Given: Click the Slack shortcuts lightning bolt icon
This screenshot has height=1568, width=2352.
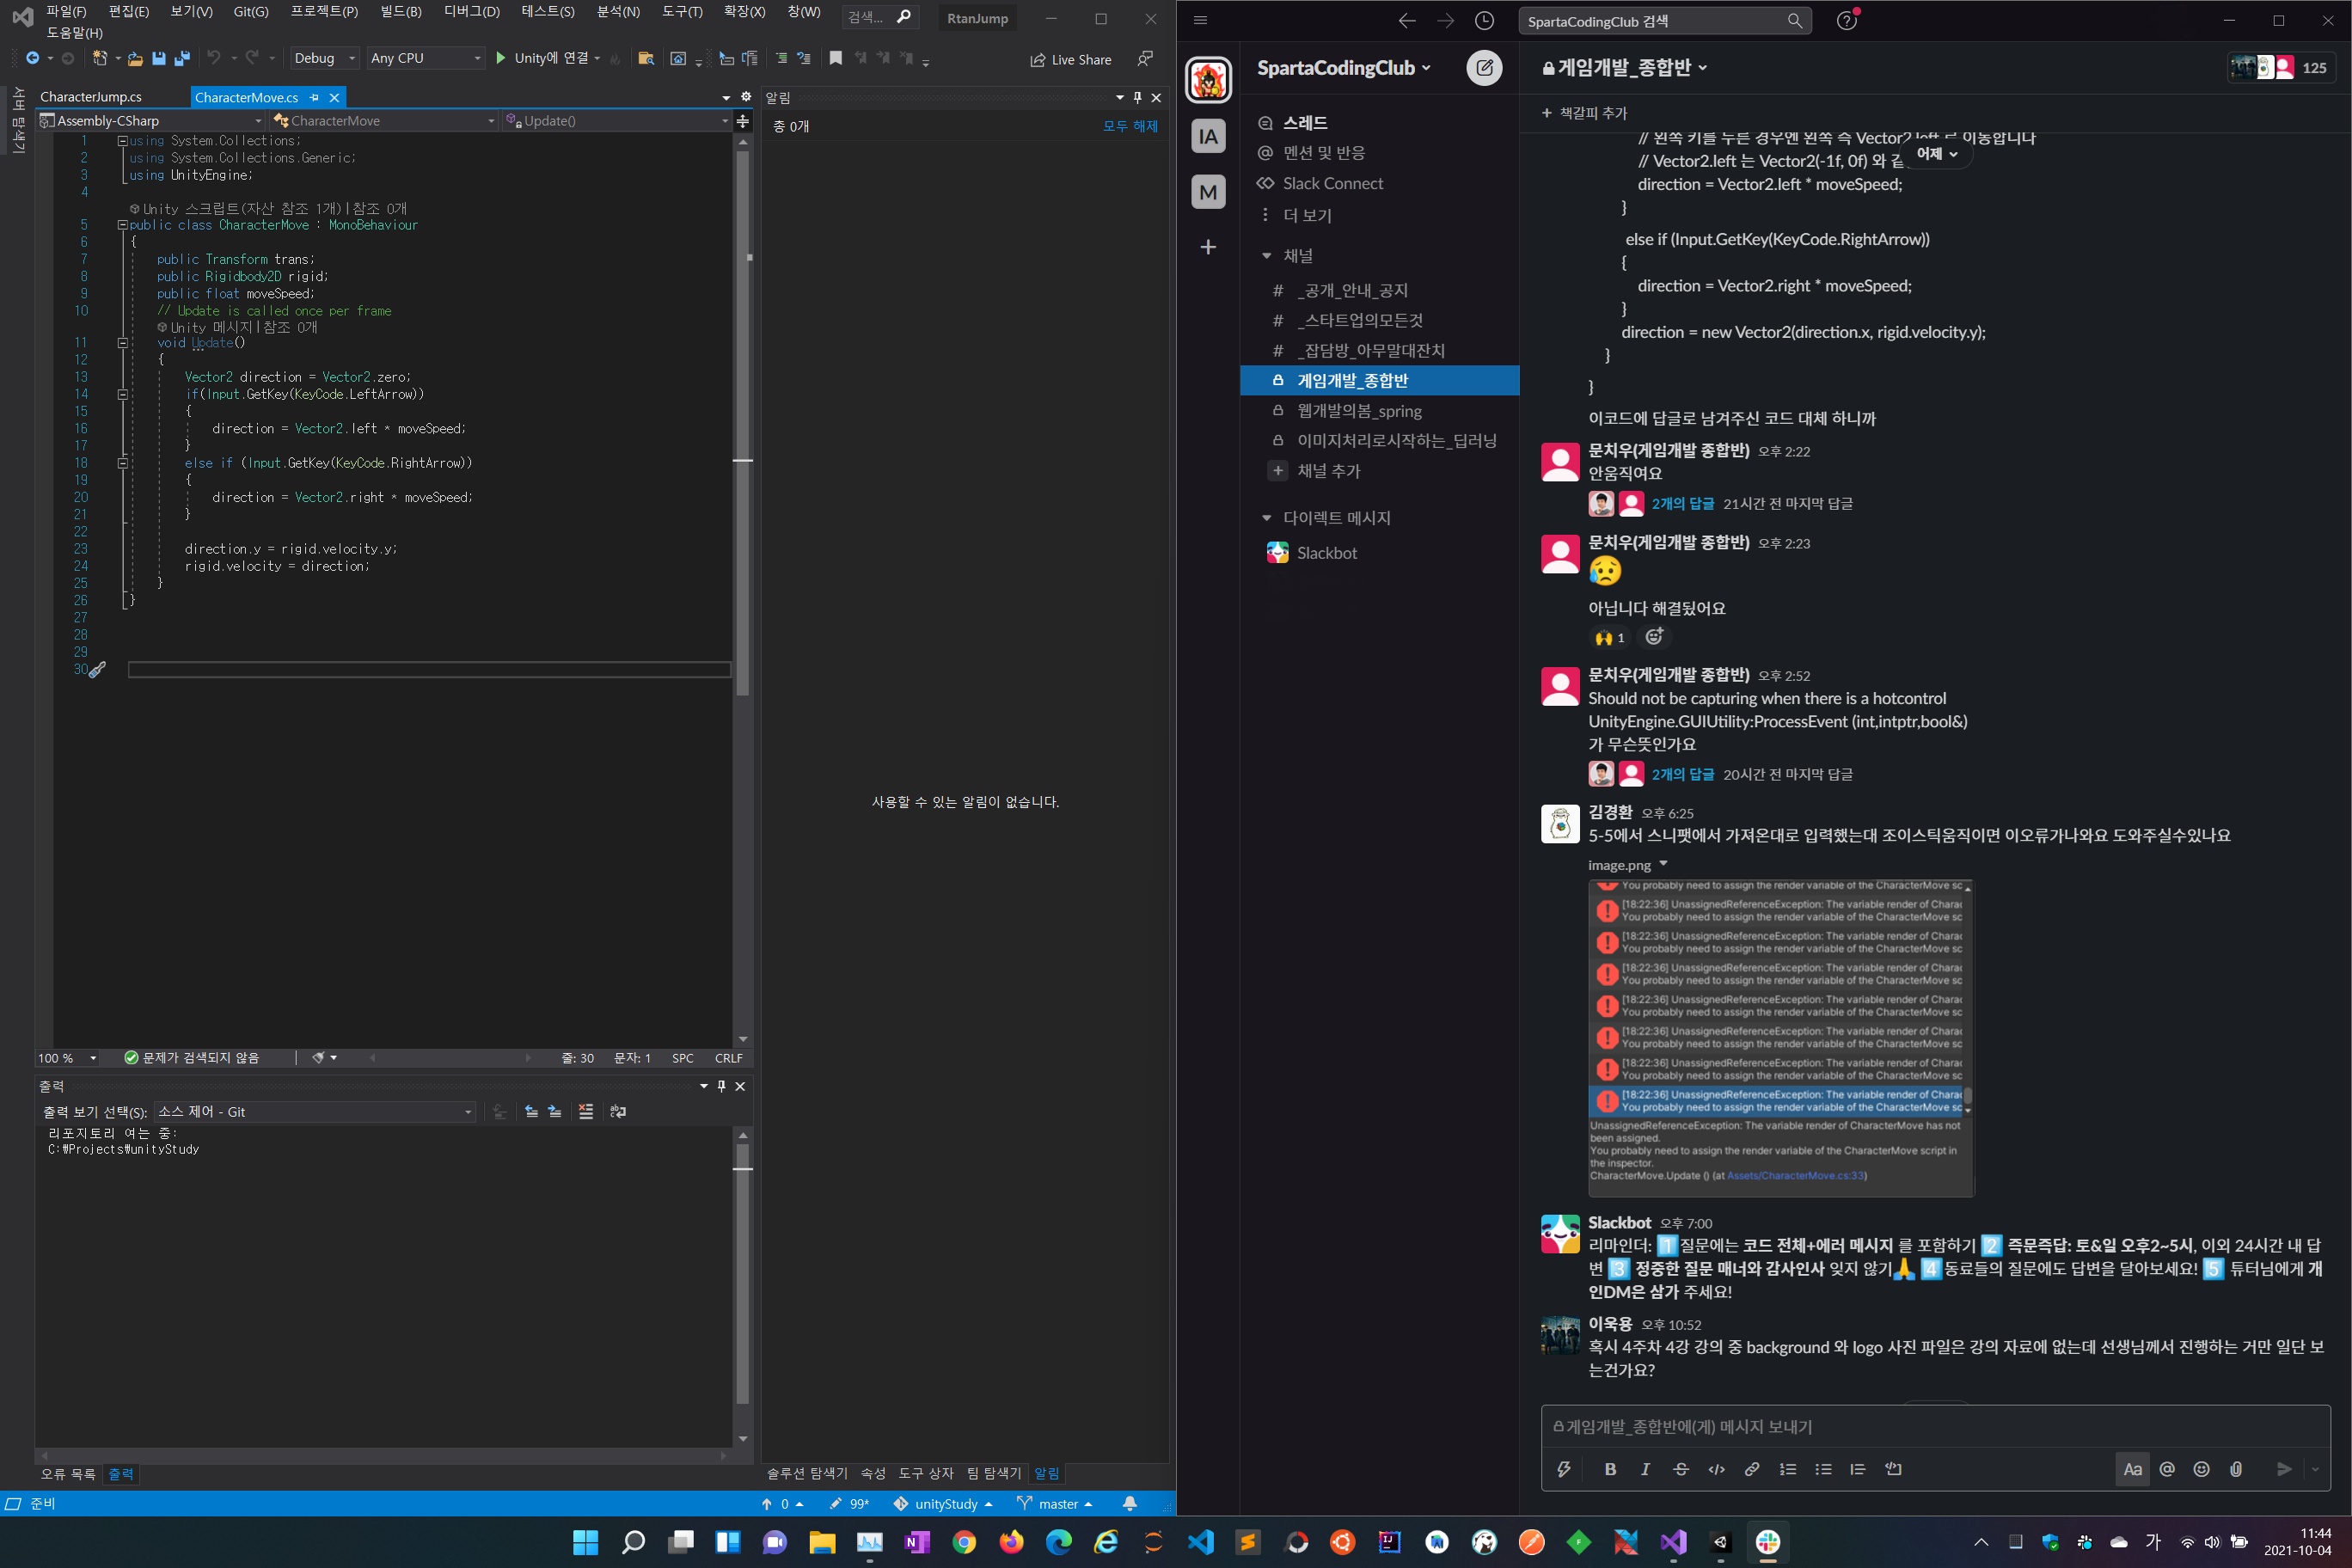Looking at the screenshot, I should [x=1564, y=1469].
